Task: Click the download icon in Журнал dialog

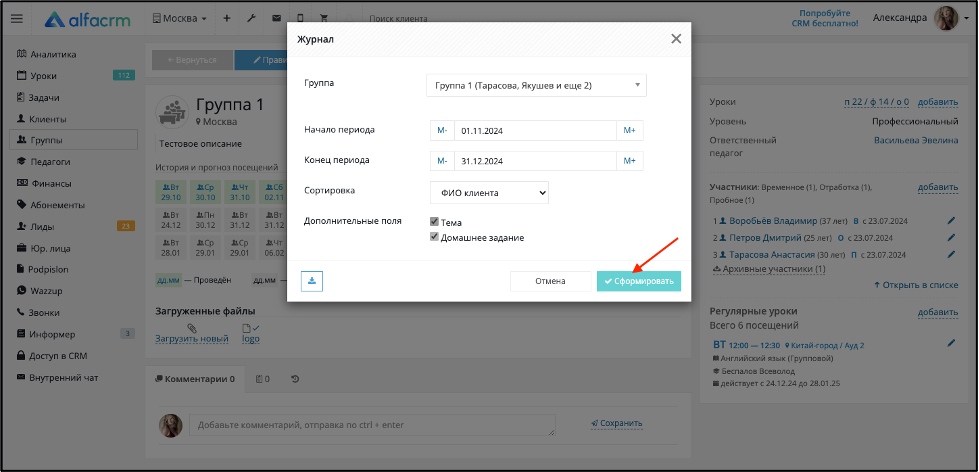Action: [312, 281]
